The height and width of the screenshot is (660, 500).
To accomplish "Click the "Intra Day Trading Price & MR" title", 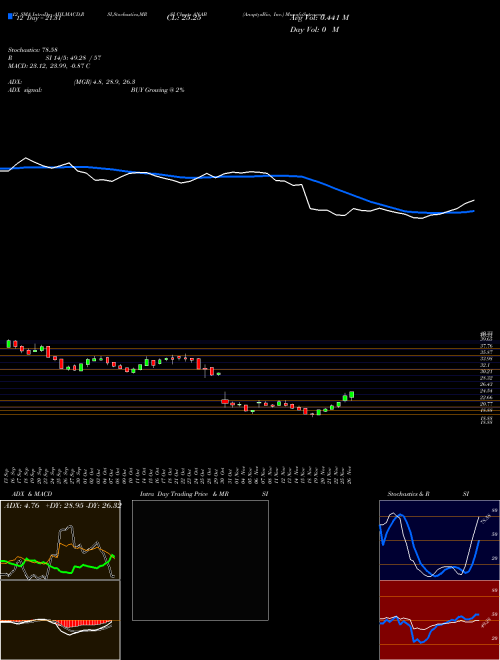I will point(184,494).
